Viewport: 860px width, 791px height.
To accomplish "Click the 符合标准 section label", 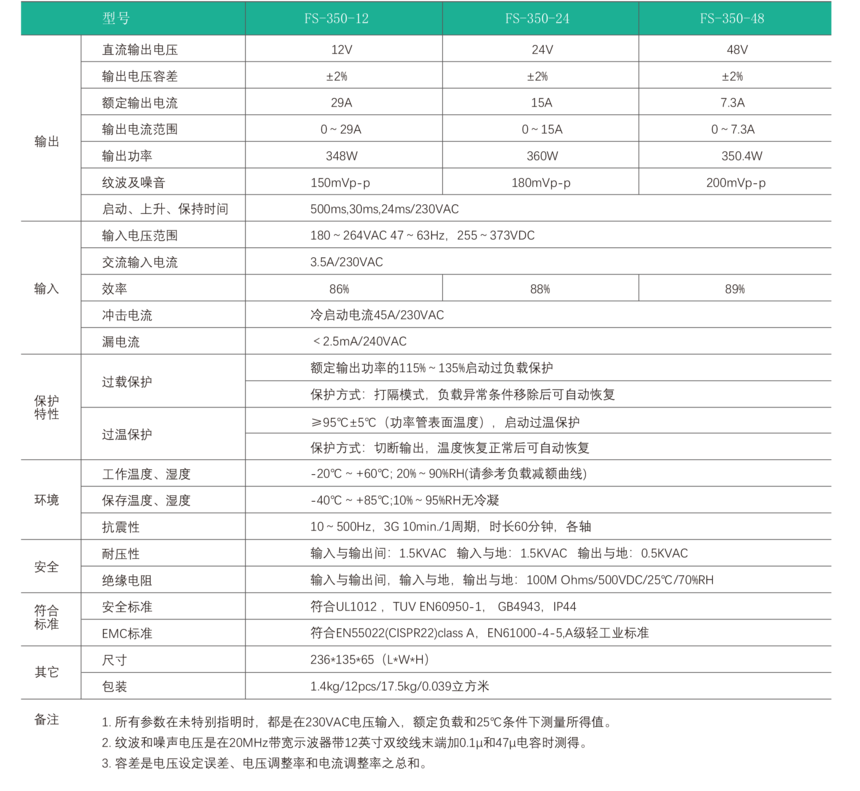I will [x=47, y=617].
